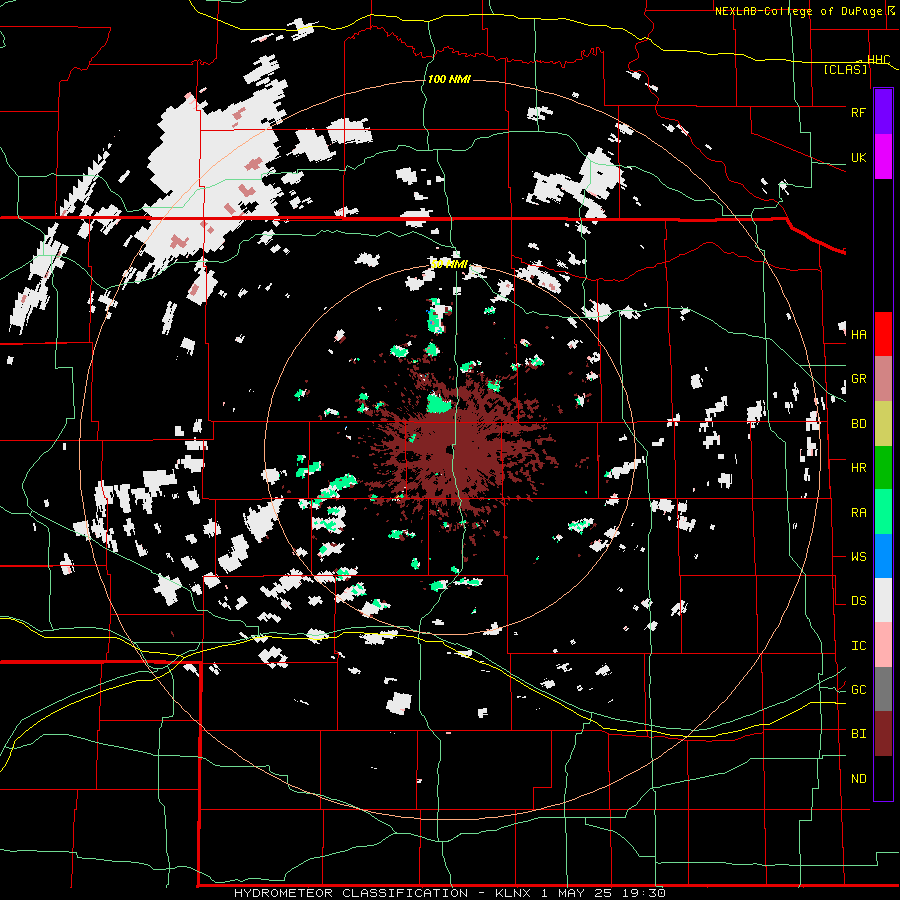Screen dimensions: 900x900
Task: Click the BD legend label
Action: (x=858, y=424)
